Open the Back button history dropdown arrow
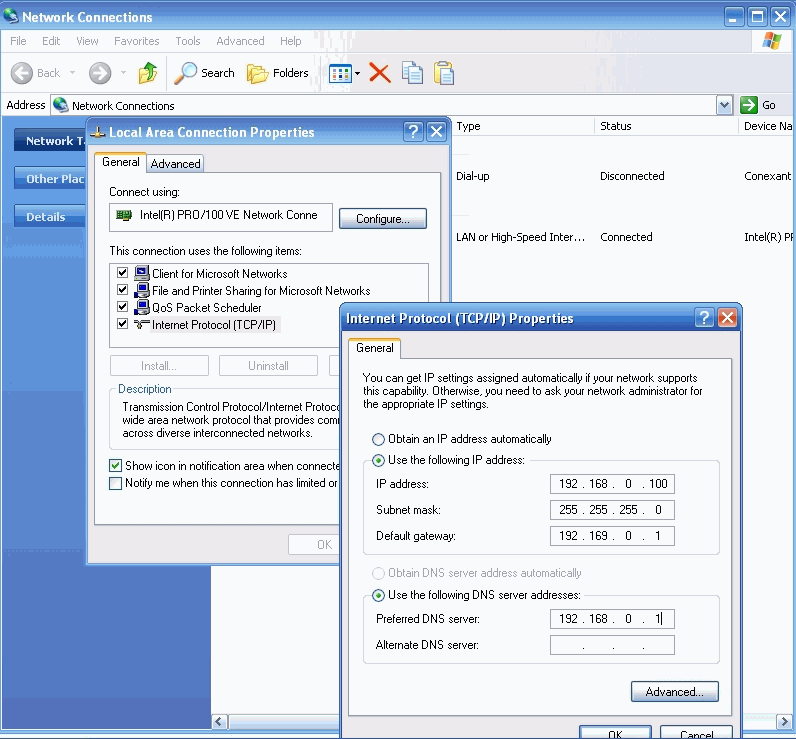Screen dimensions: 796x739 pos(73,73)
